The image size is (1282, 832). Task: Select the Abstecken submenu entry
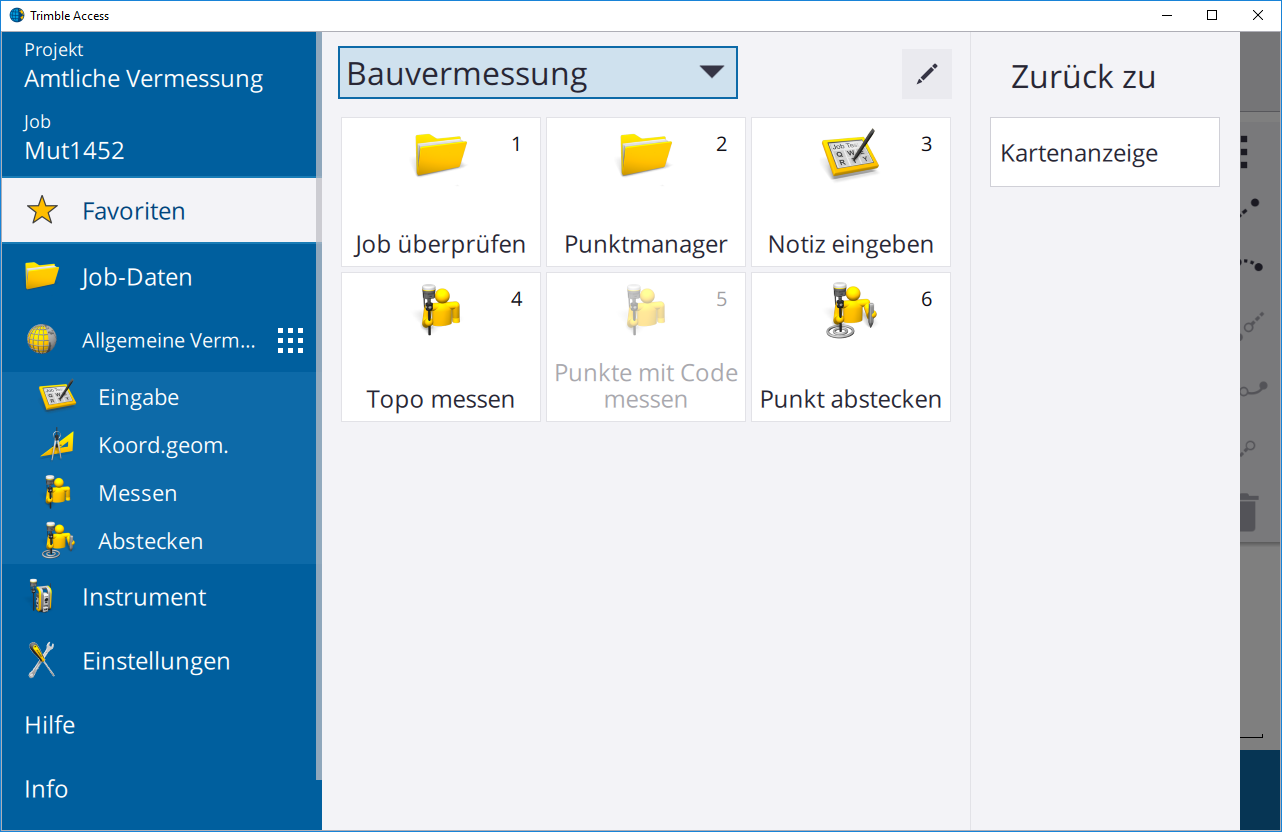[x=150, y=541]
